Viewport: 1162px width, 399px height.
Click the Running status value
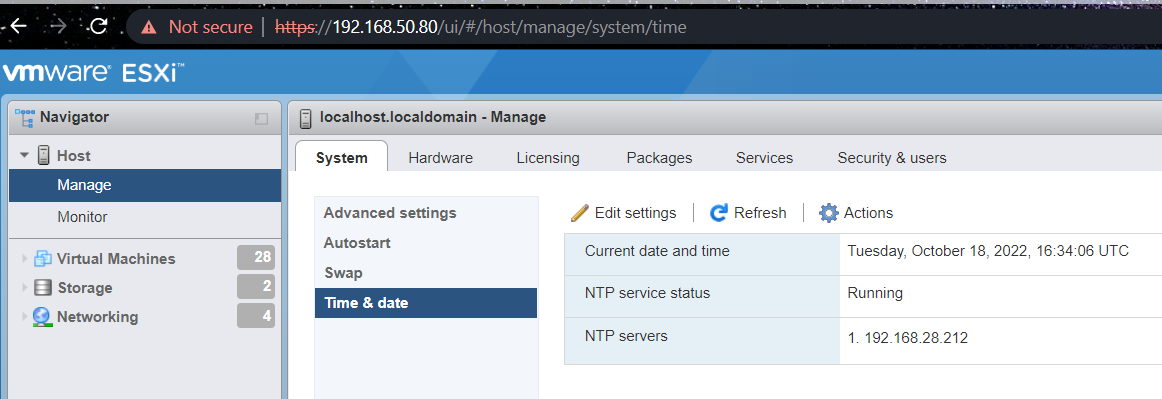[874, 293]
